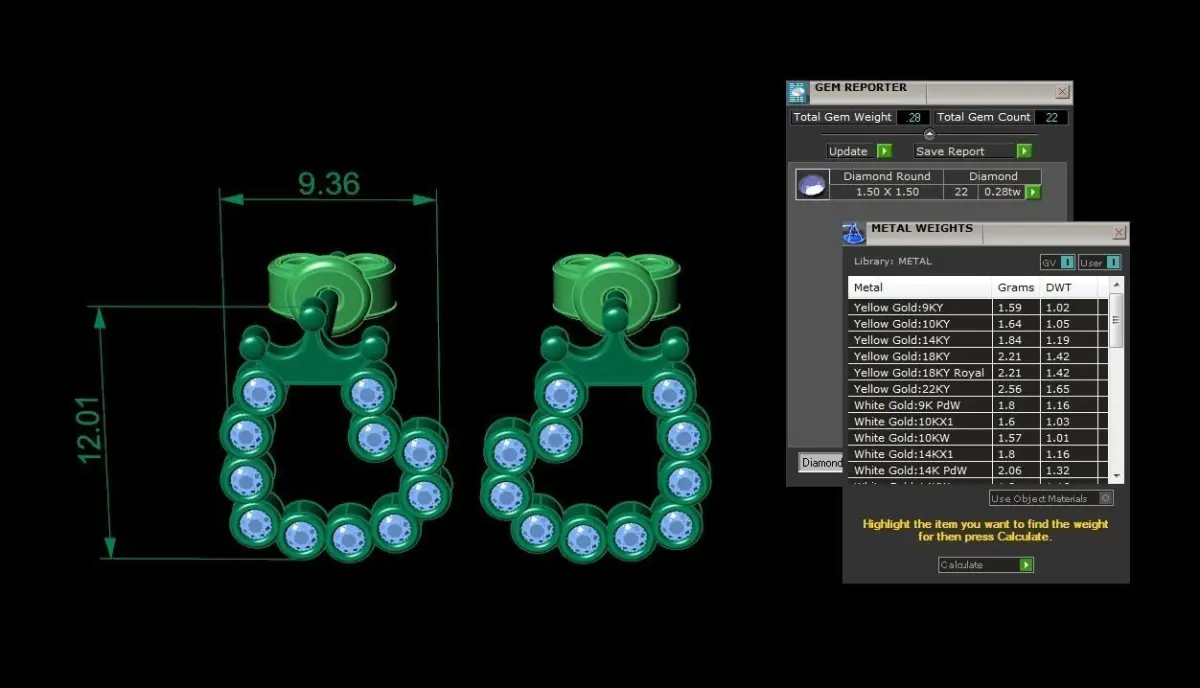1200x688 pixels.
Task: Click the Diamond button at Gem Reporter bottom
Action: [821, 463]
